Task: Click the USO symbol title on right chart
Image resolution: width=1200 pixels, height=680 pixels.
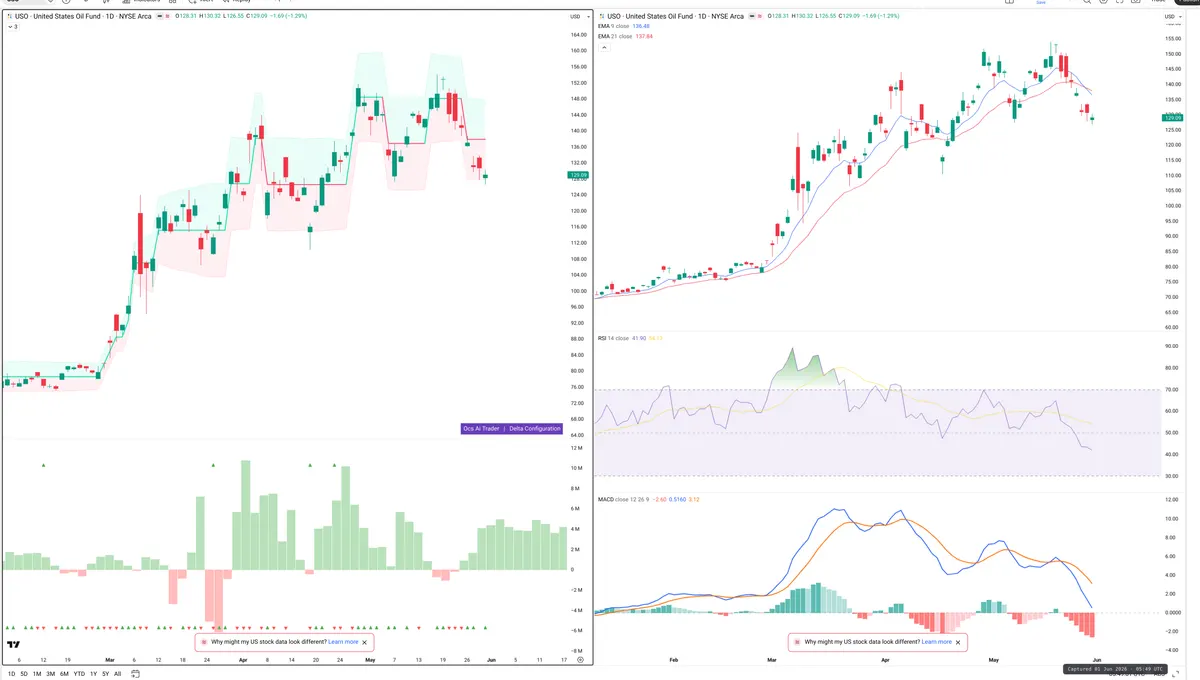Action: (675, 16)
